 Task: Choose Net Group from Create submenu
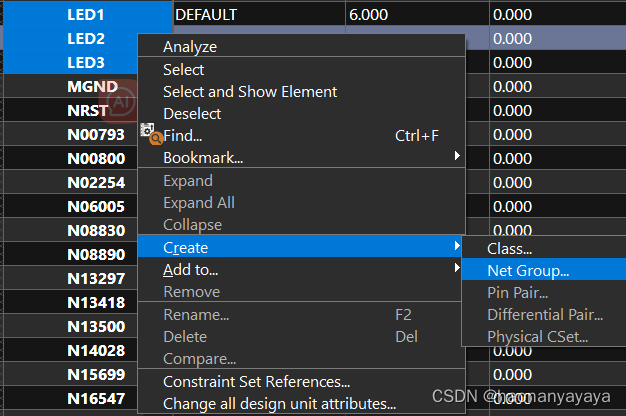coord(528,271)
